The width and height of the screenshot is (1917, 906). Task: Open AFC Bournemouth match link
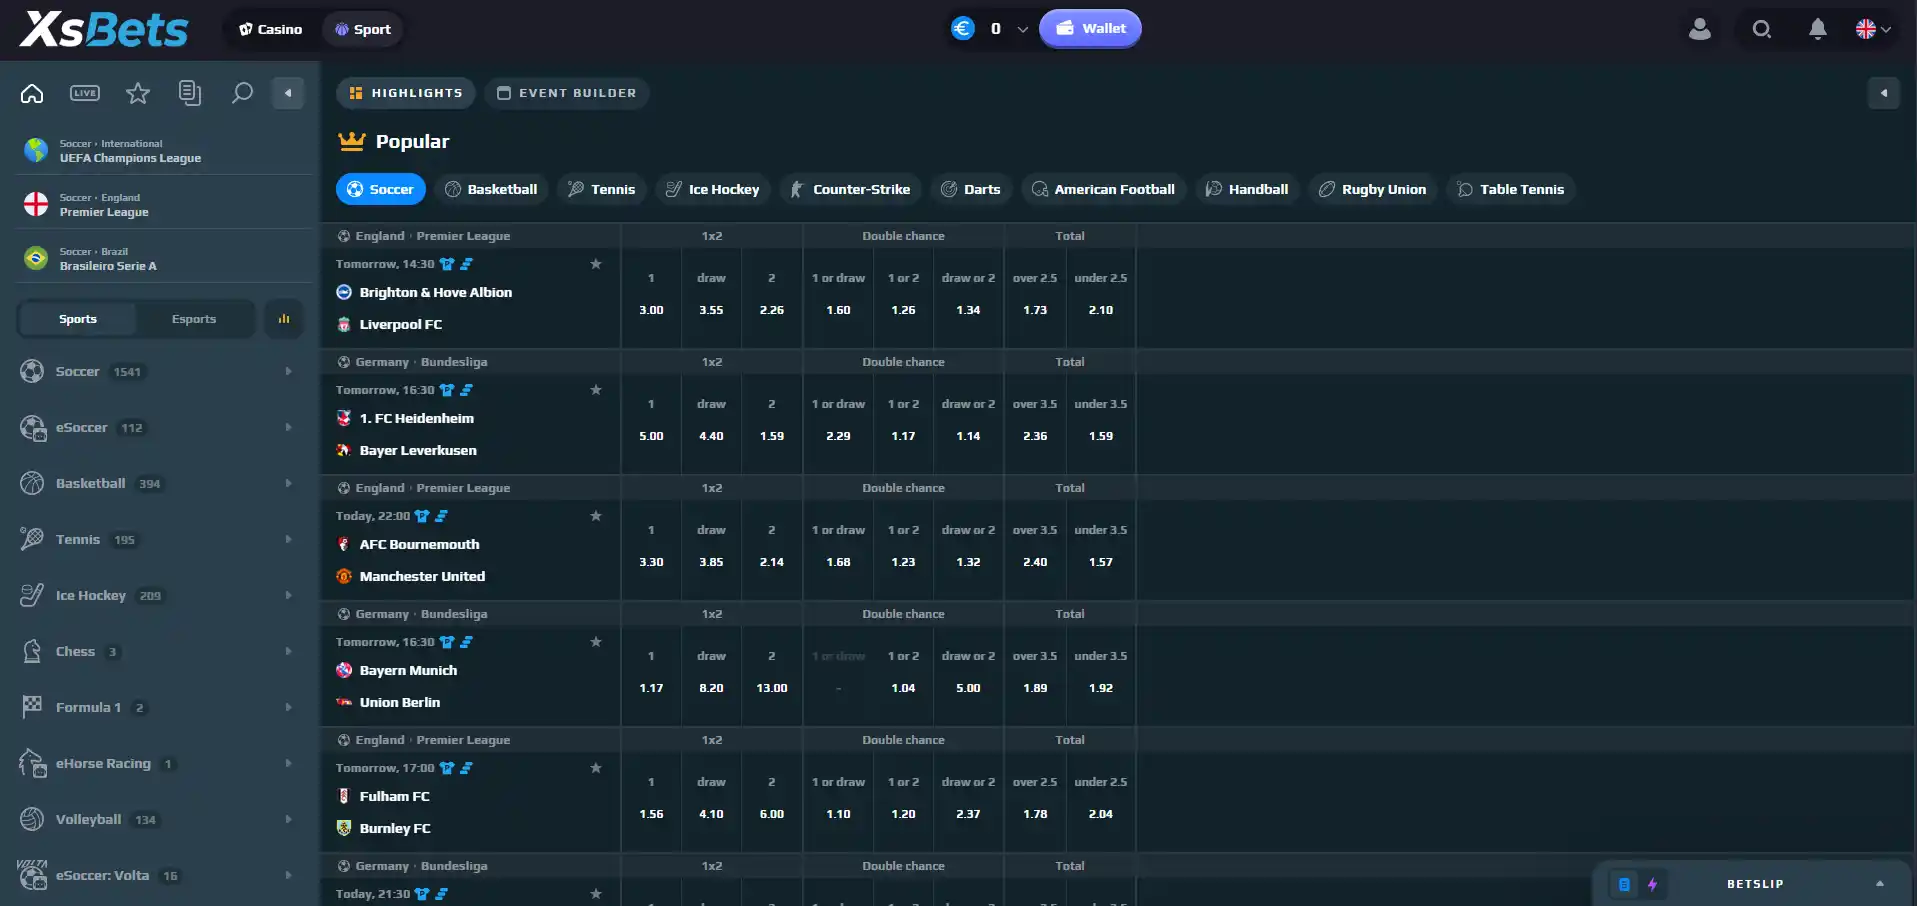click(x=420, y=544)
